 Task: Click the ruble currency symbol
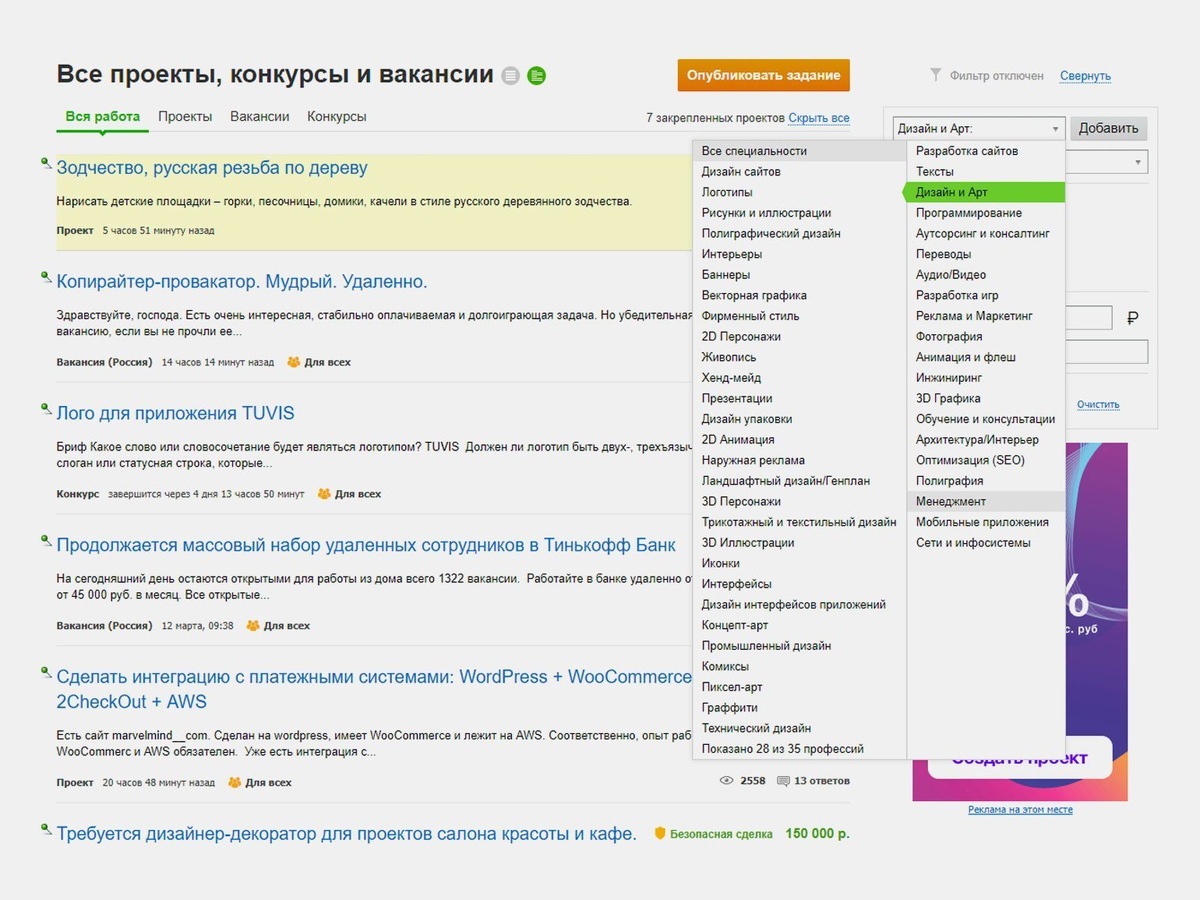[x=1133, y=318]
